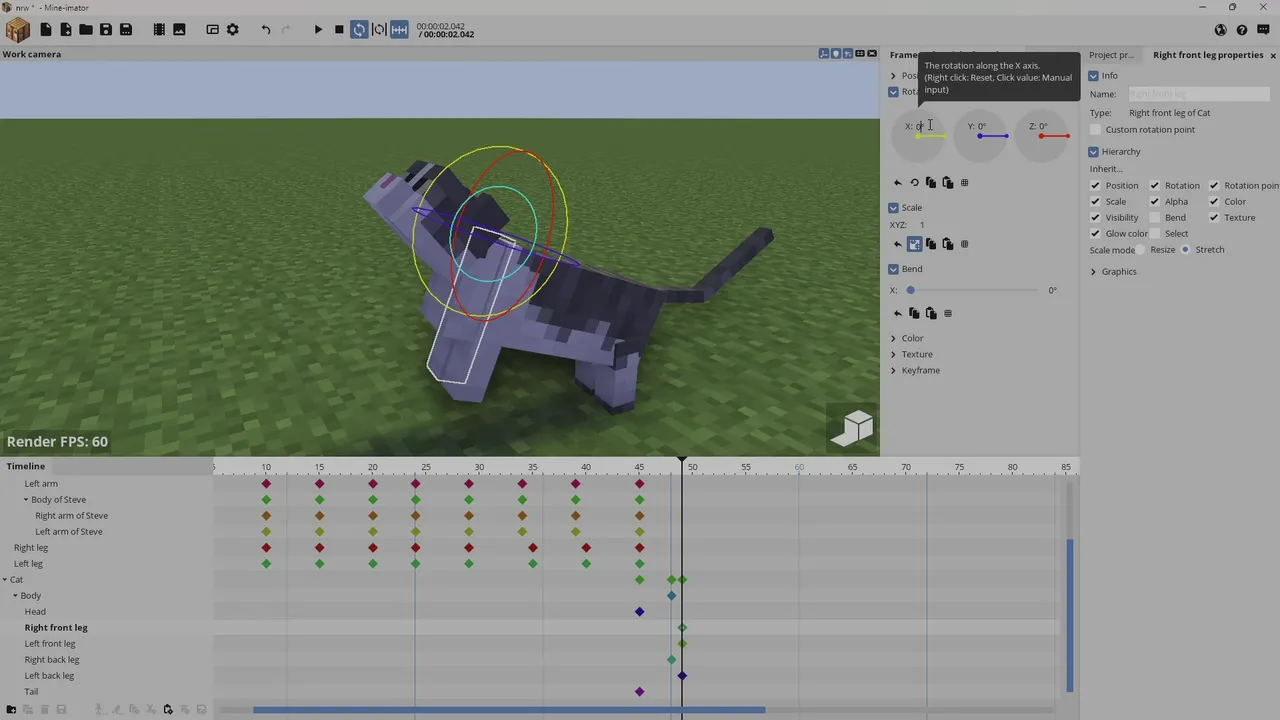Click the Mine-imator chest logo

pos(18,30)
